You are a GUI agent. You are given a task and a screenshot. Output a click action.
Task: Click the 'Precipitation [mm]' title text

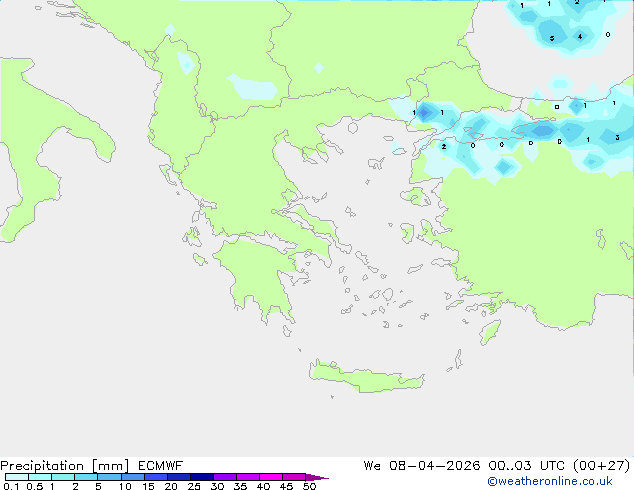pyautogui.click(x=64, y=466)
